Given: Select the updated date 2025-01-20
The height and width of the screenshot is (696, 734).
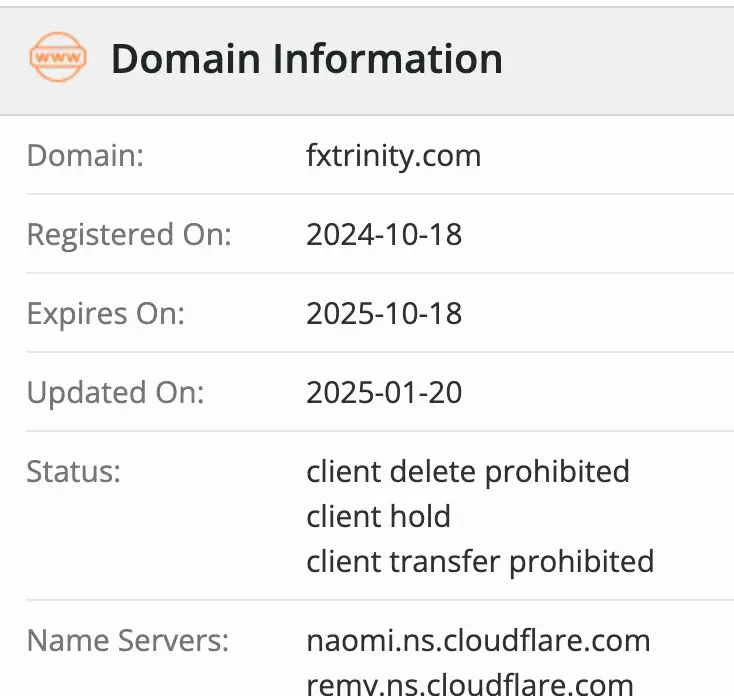Looking at the screenshot, I should [x=384, y=393].
